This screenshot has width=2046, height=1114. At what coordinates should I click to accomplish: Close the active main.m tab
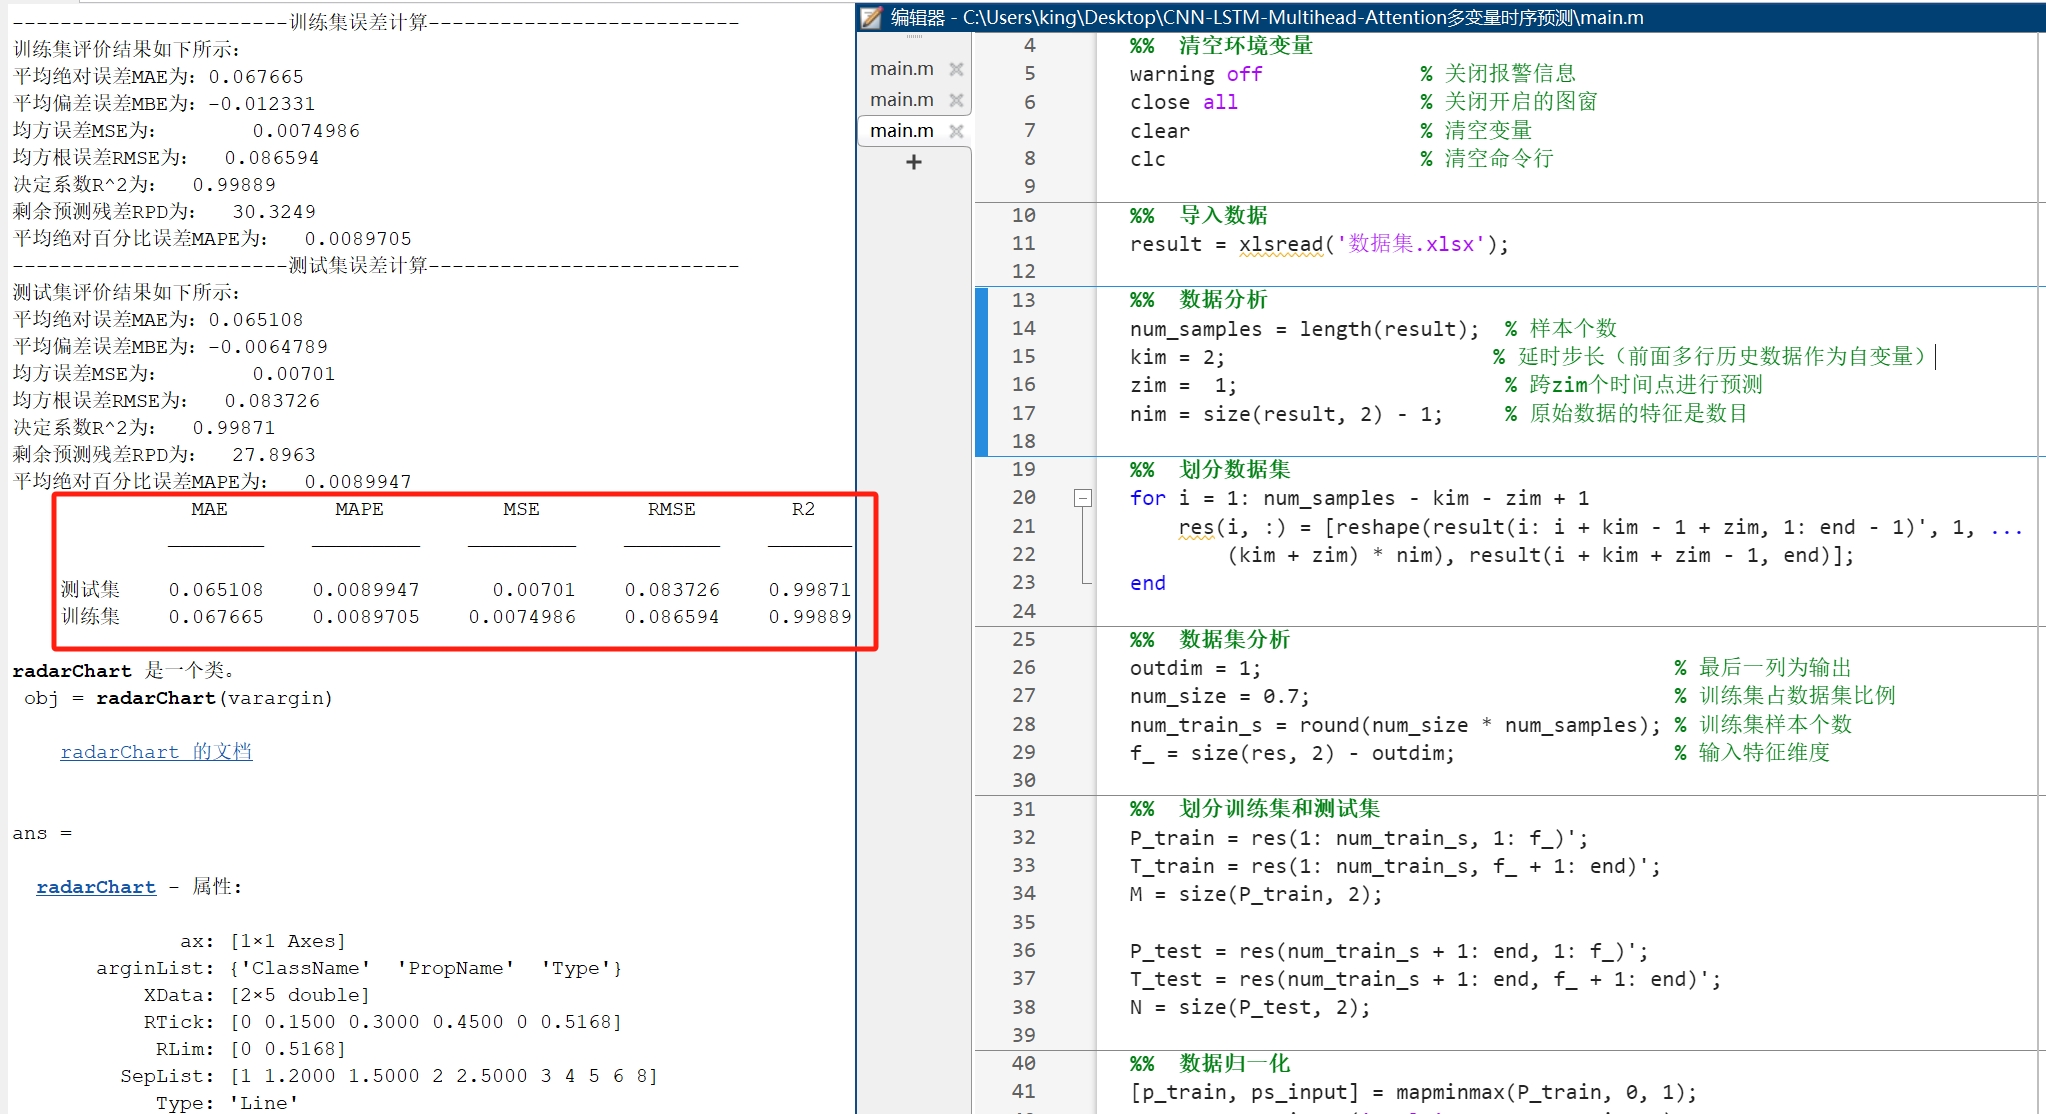[956, 130]
